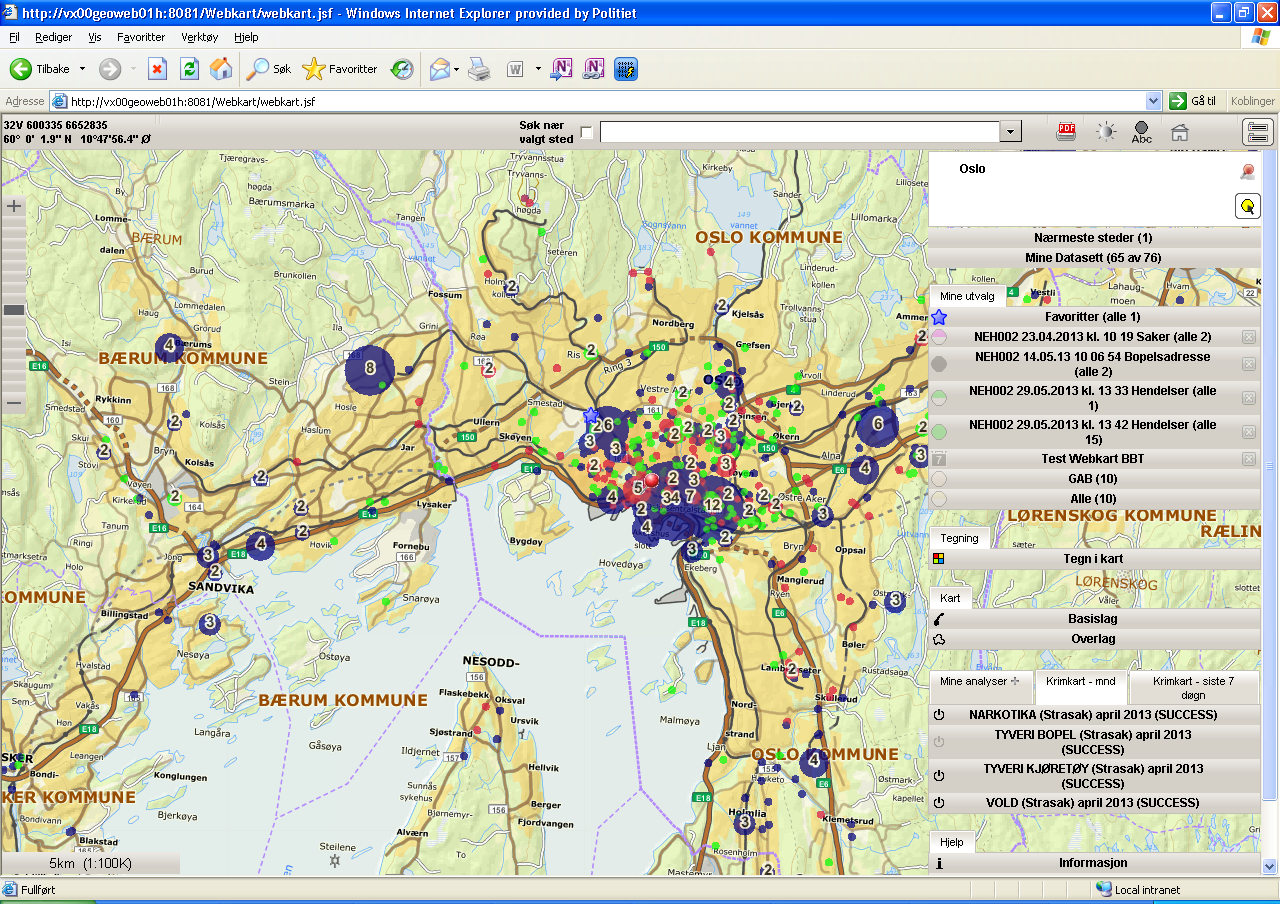This screenshot has width=1280, height=904.
Task: Open the Rediger menu
Action: [53, 37]
